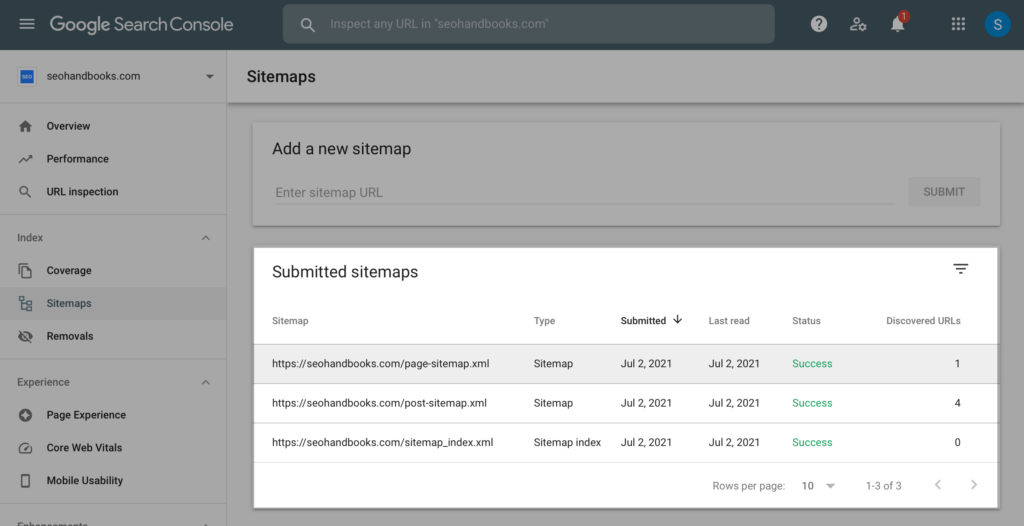Open the seohandbooks.com property dropdown
The height and width of the screenshot is (526, 1024).
tap(210, 76)
